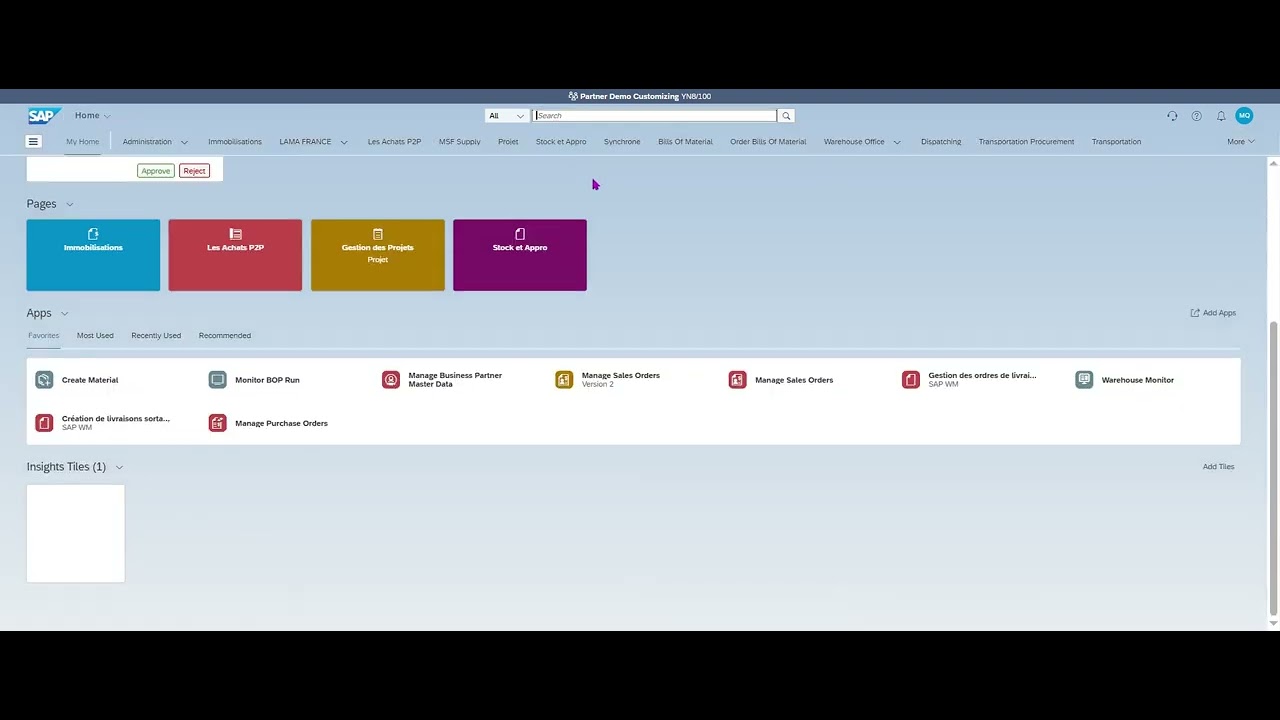Viewport: 1280px width, 720px height.
Task: Open the Synchrone navigation item
Action: 622,142
